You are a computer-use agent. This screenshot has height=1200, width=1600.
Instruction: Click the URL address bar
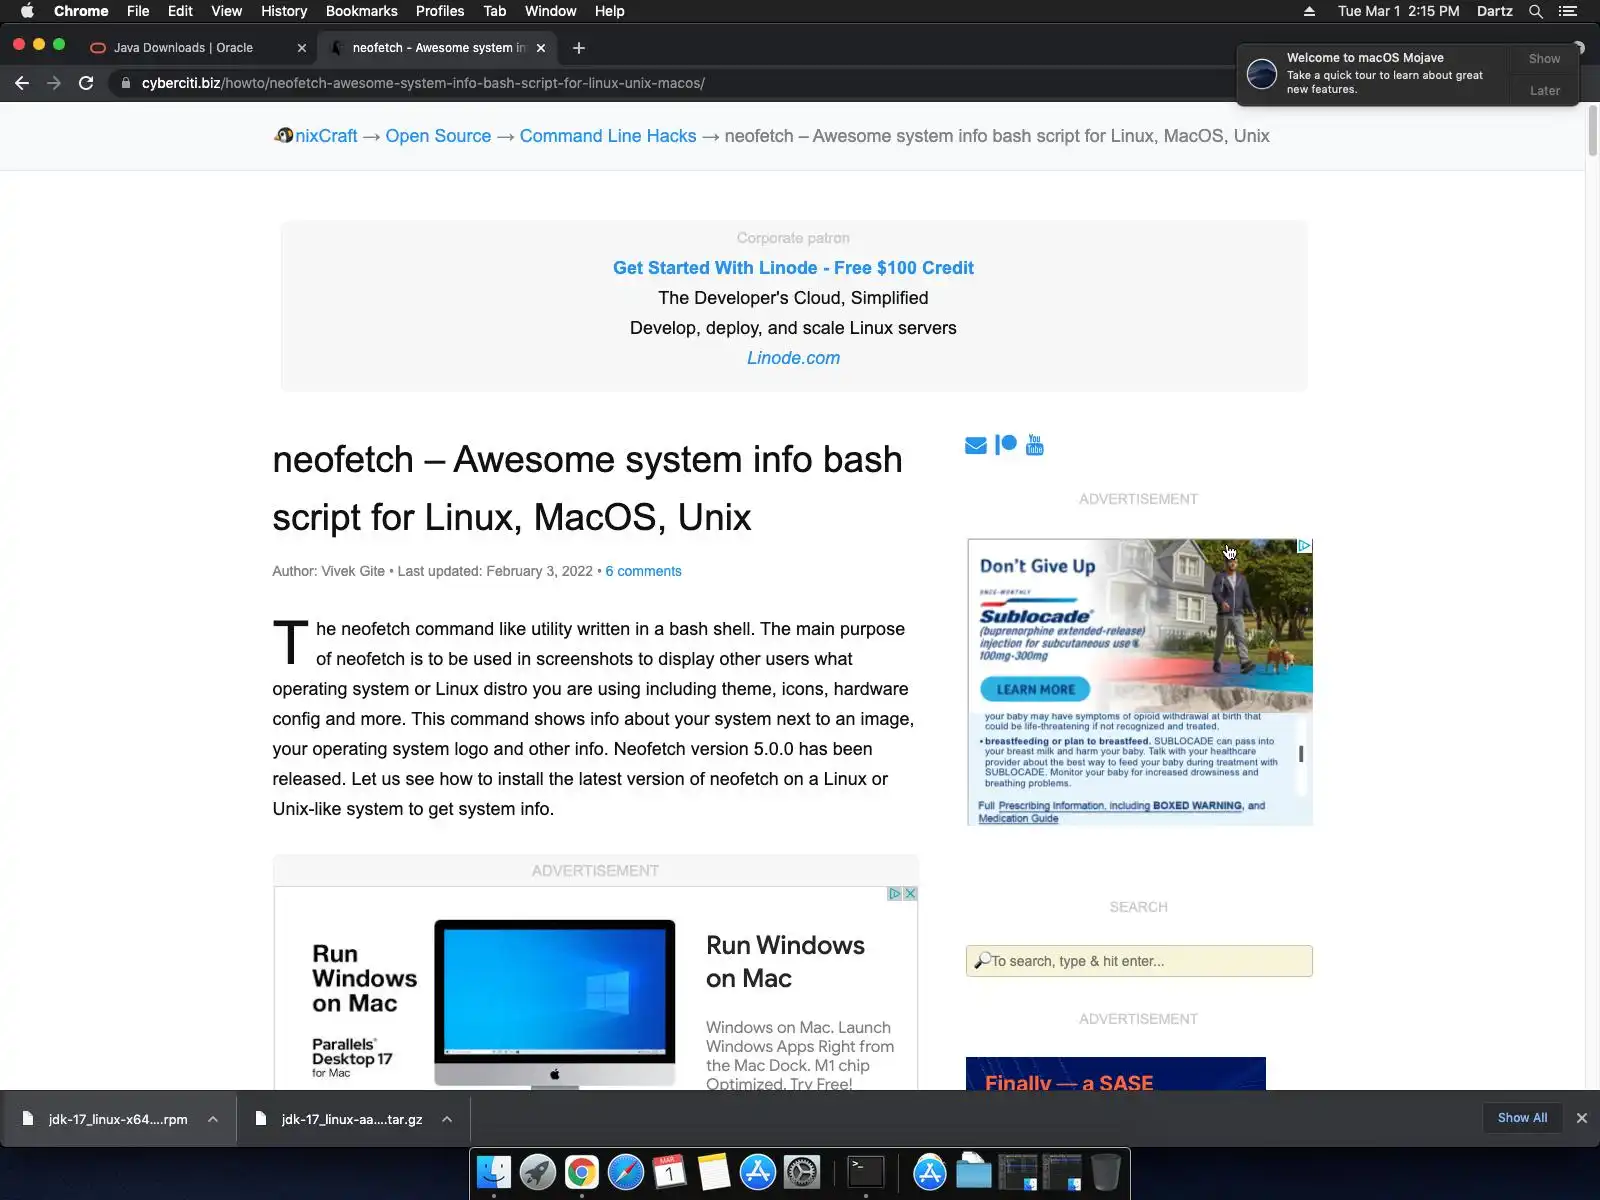(x=670, y=83)
